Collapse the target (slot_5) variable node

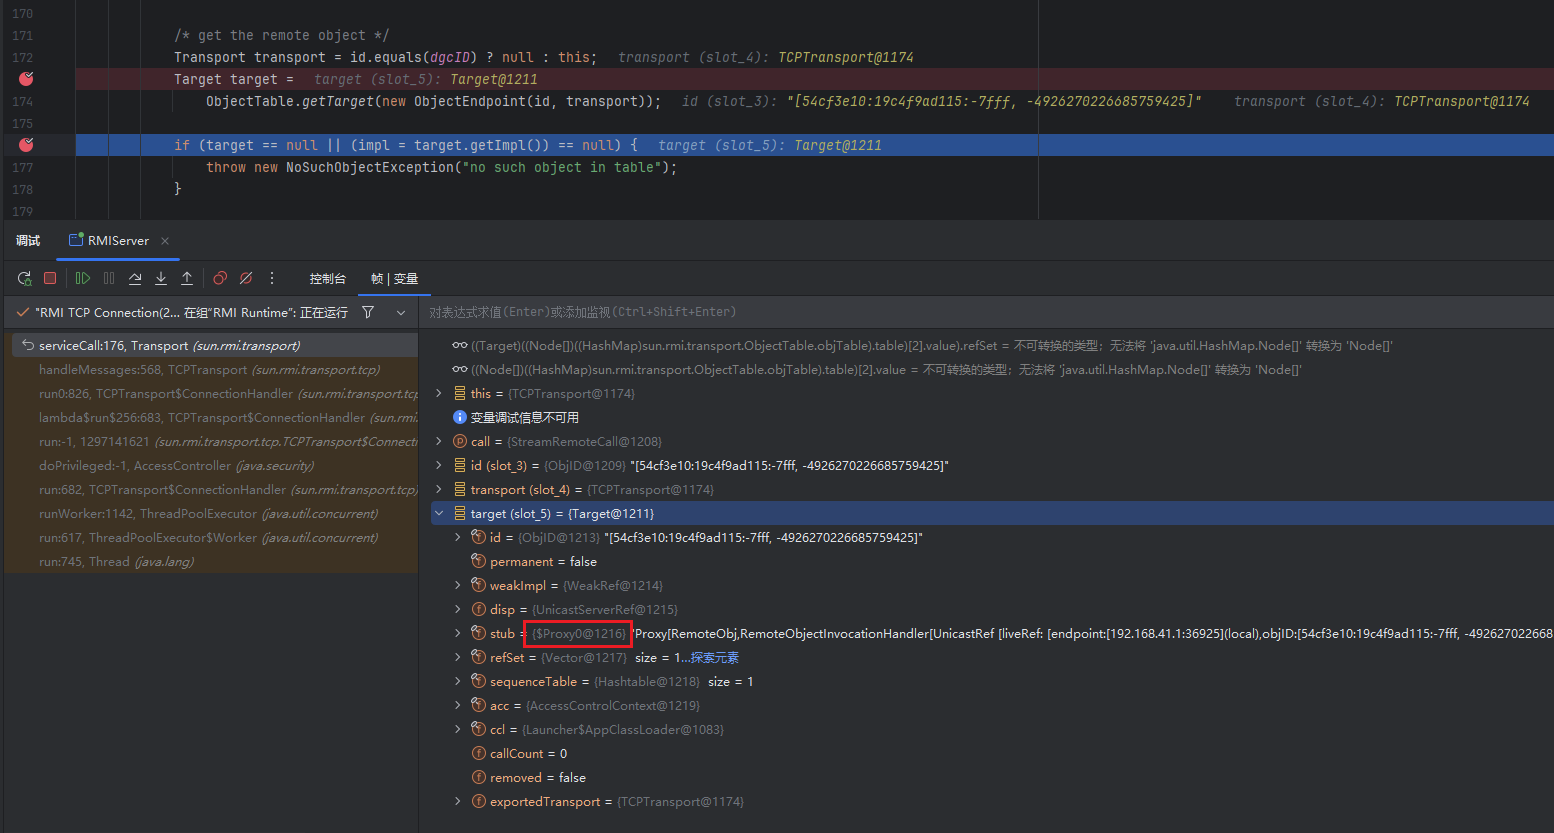pyautogui.click(x=439, y=513)
